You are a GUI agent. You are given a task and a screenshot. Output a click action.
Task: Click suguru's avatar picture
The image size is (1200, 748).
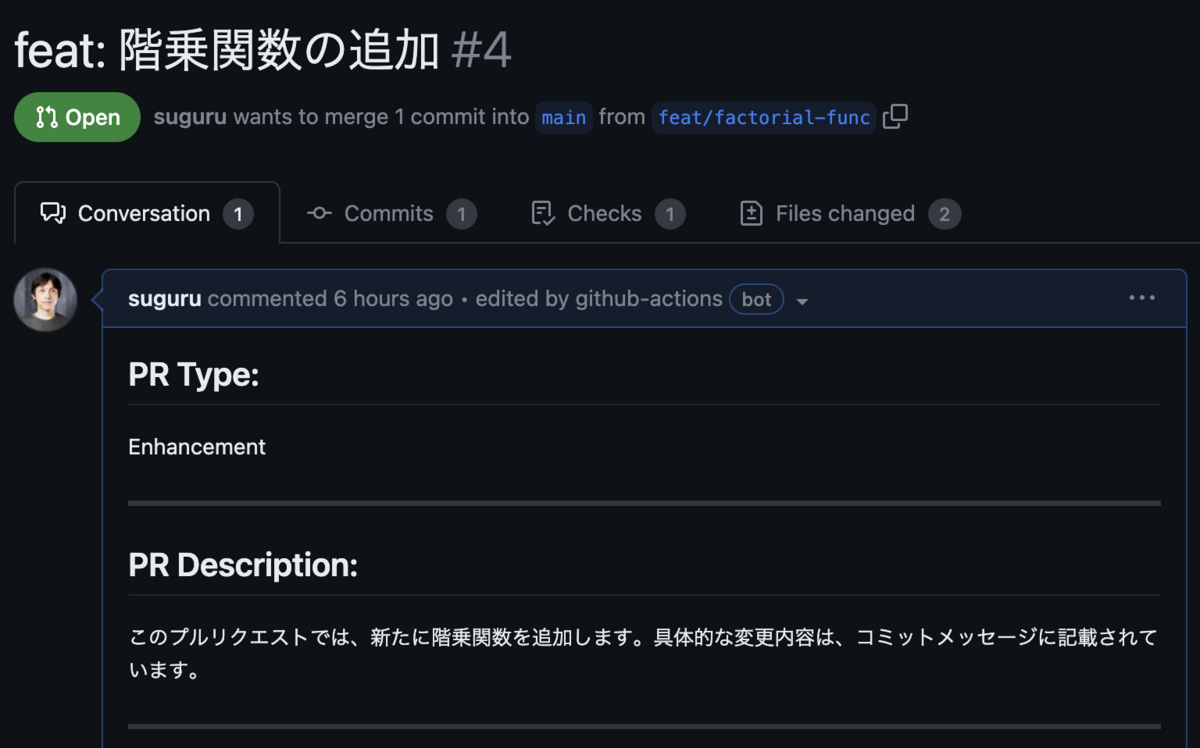click(45, 298)
